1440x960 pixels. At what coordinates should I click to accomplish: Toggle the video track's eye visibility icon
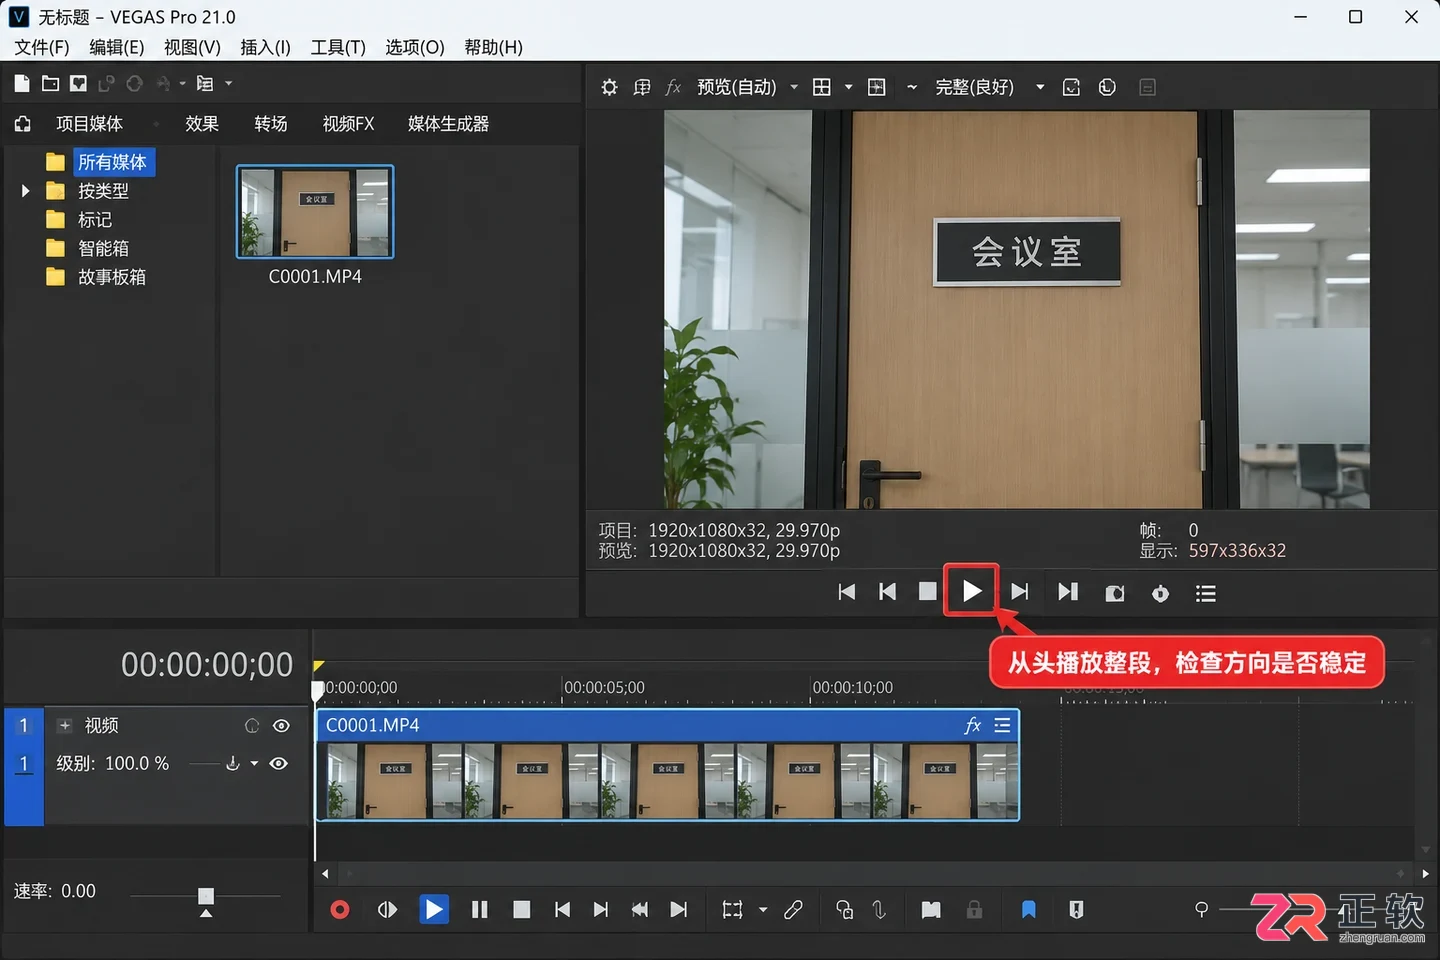tap(281, 726)
